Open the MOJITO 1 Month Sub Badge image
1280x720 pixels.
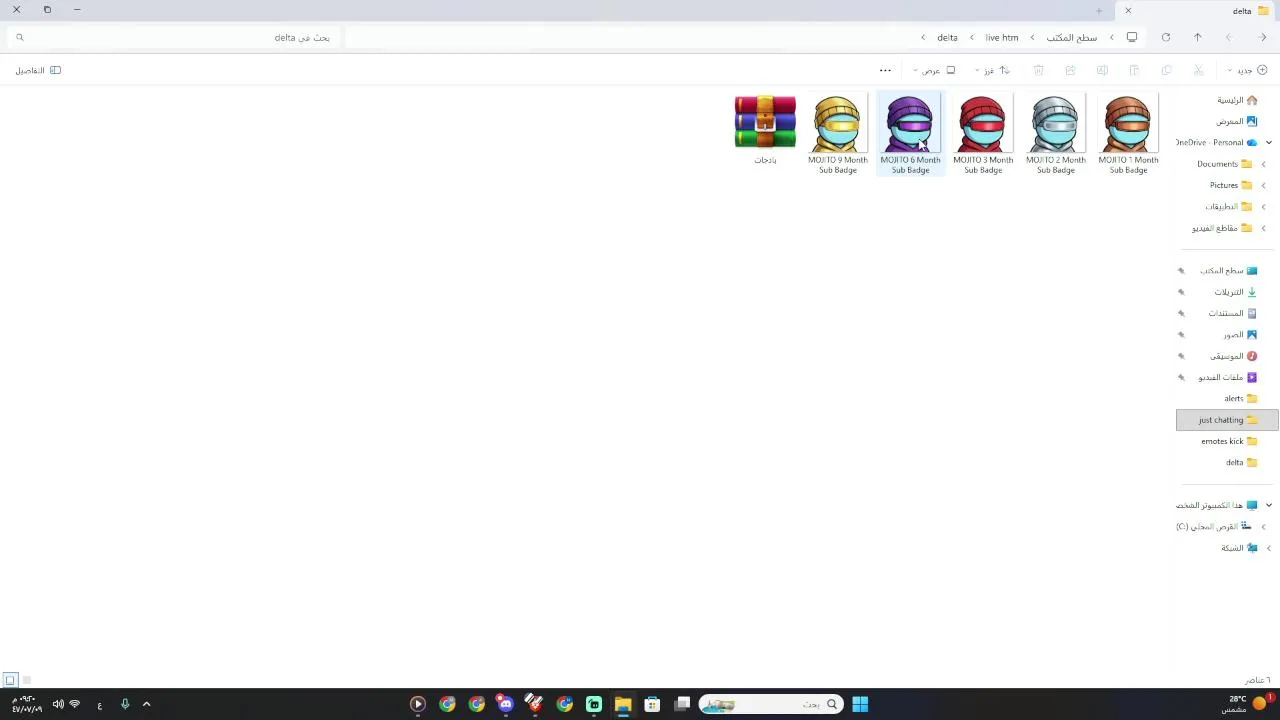click(x=1128, y=134)
